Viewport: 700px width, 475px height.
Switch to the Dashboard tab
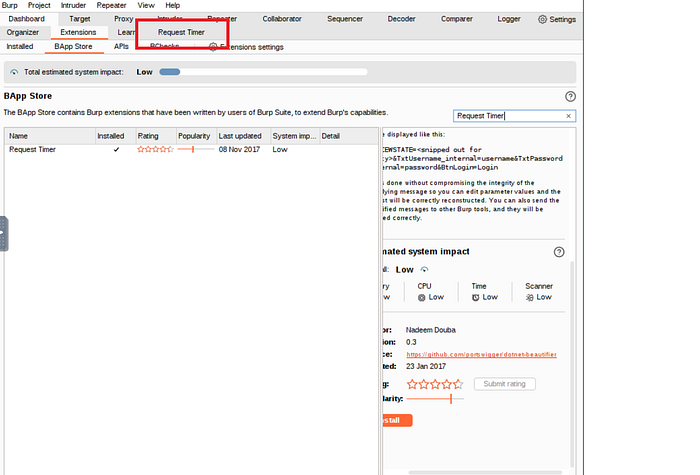tap(26, 19)
